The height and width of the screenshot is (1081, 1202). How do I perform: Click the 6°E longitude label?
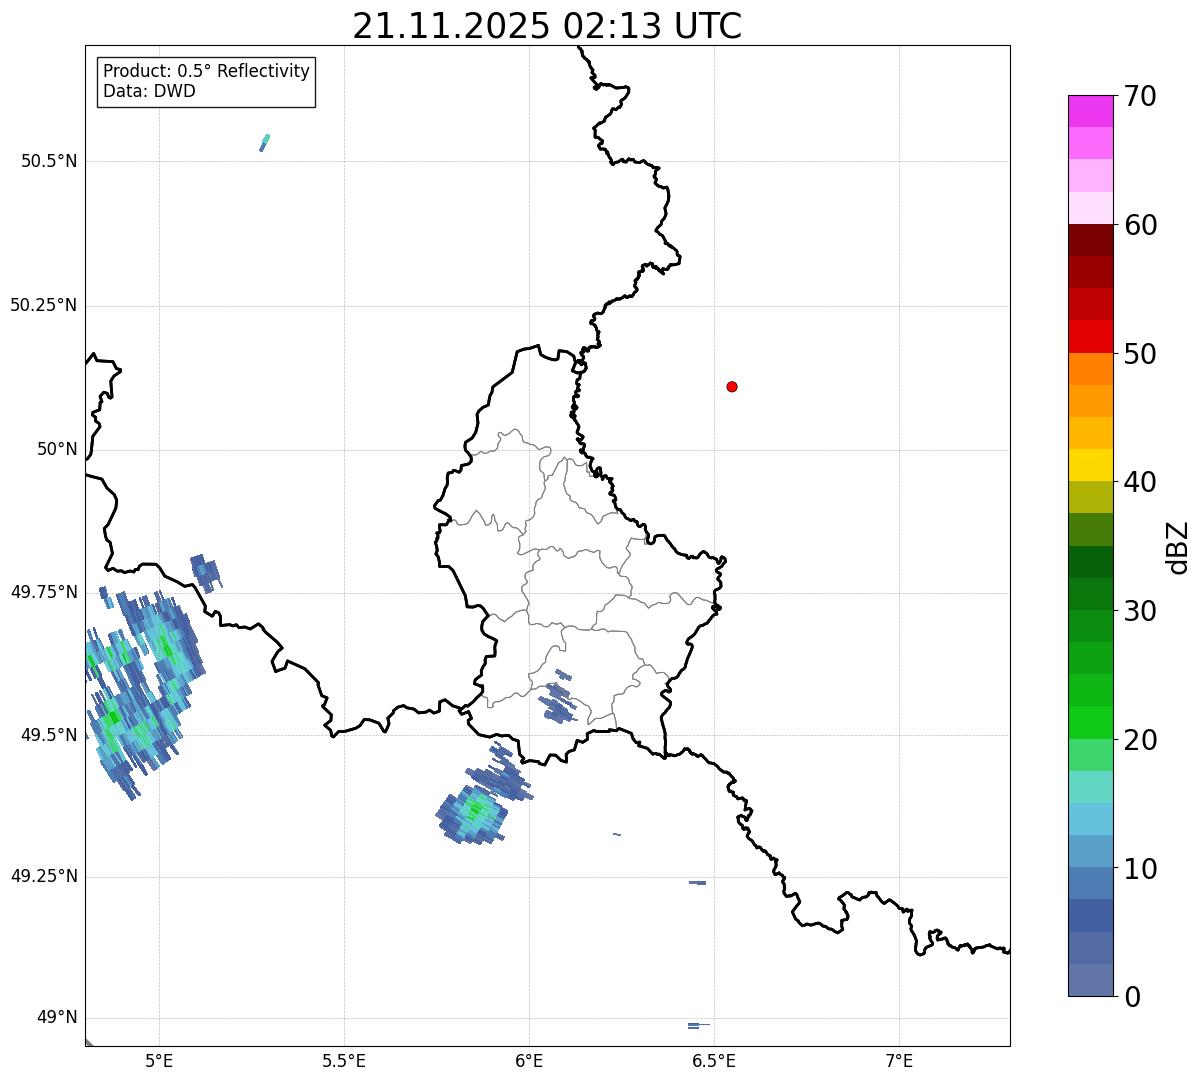point(529,1060)
